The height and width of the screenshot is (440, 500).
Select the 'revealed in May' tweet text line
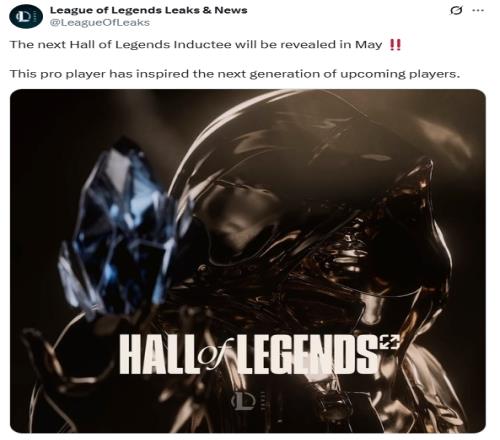coord(205,45)
